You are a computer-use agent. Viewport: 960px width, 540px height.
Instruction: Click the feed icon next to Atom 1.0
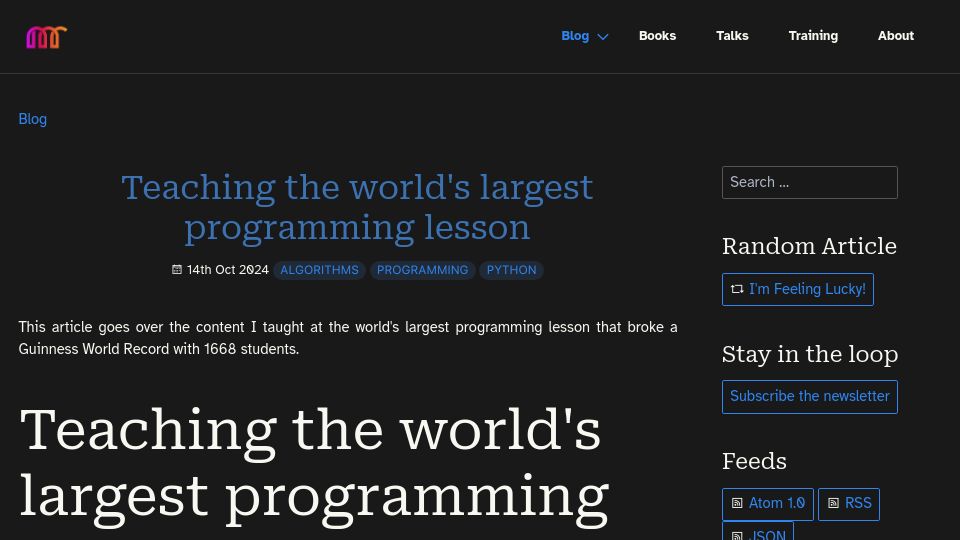click(x=737, y=503)
